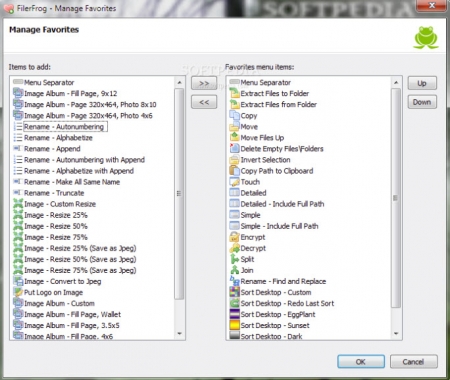Confirm changes with OK

[361, 362]
